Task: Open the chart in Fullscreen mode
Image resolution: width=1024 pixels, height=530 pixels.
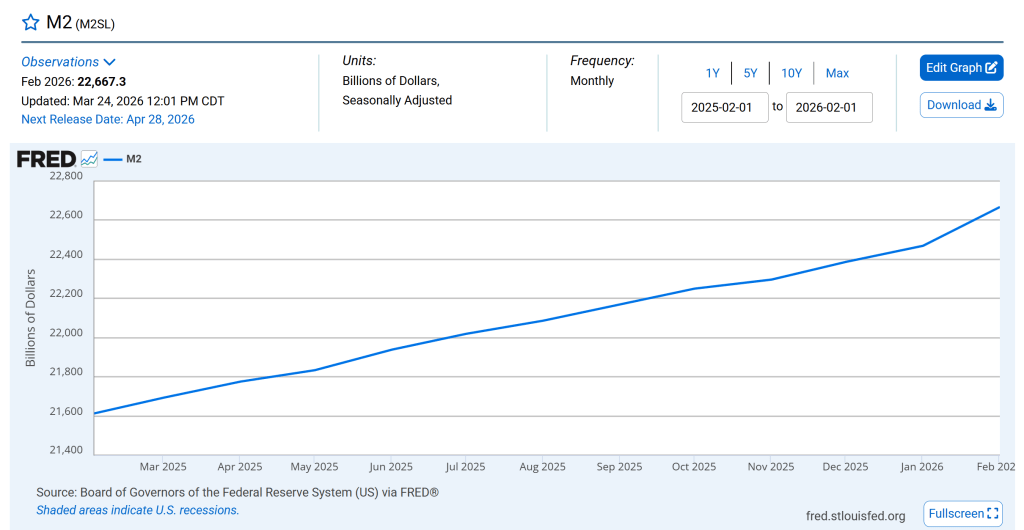Action: (962, 514)
